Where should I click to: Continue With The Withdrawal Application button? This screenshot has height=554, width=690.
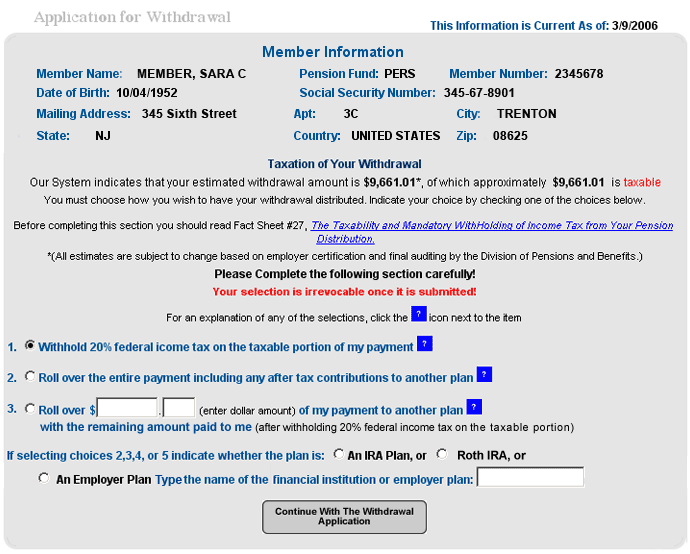coord(344,517)
